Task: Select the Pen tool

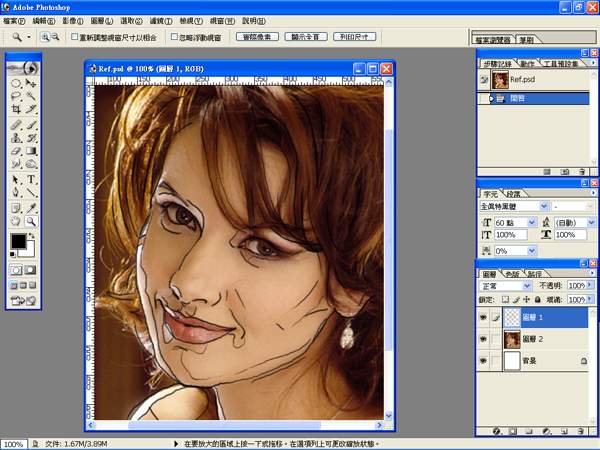Action: pyautogui.click(x=16, y=192)
